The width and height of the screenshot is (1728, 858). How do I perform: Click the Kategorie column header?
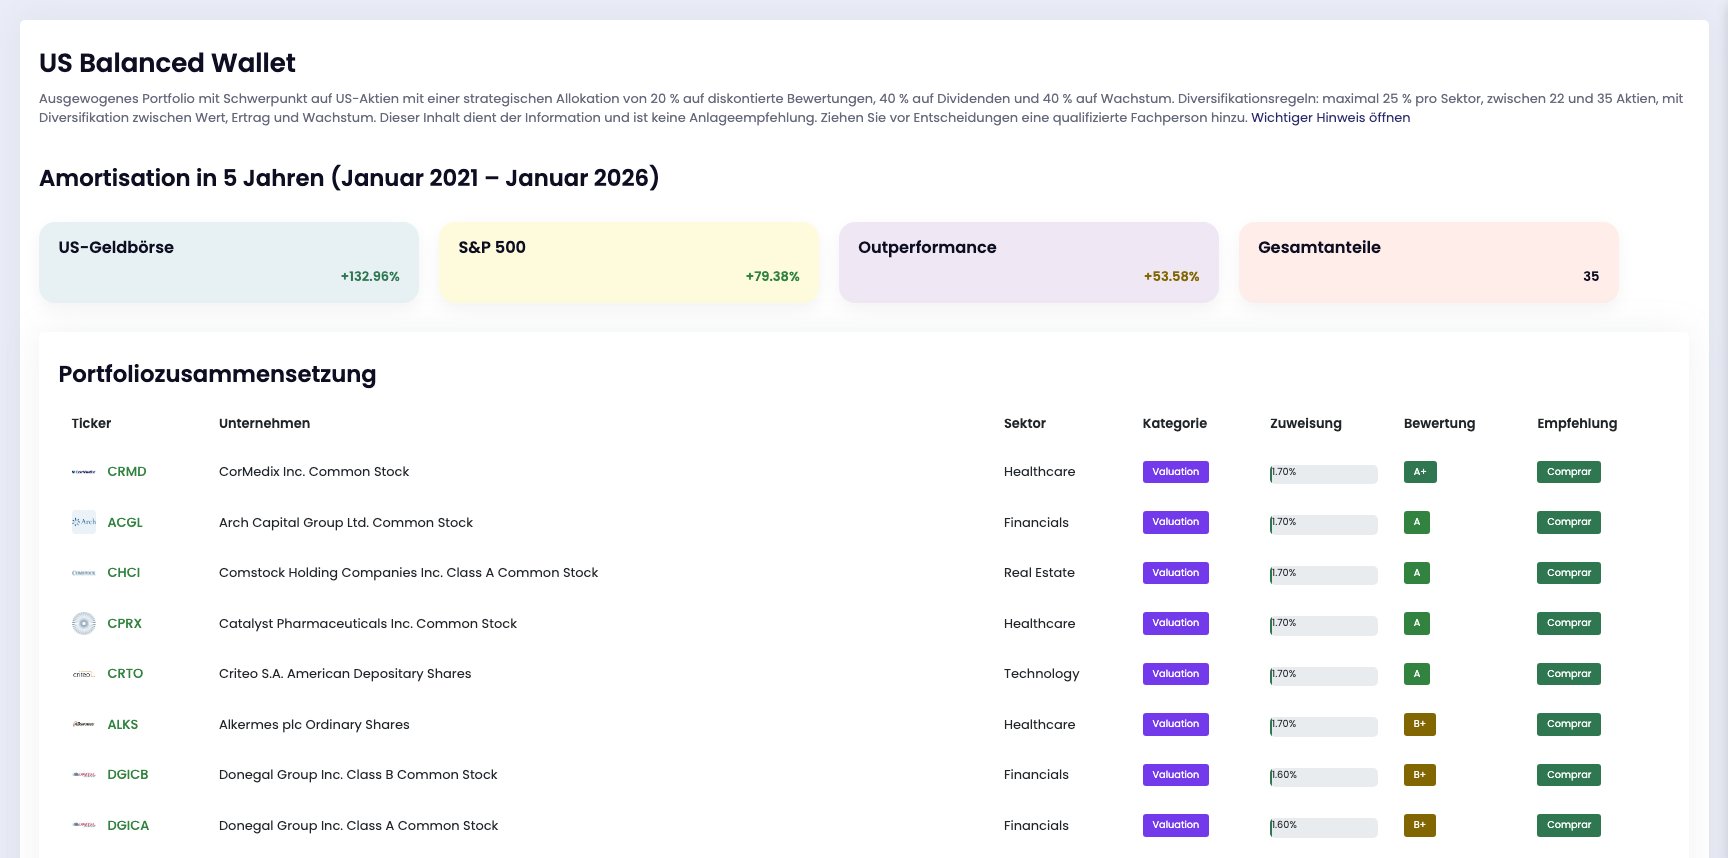(1175, 423)
